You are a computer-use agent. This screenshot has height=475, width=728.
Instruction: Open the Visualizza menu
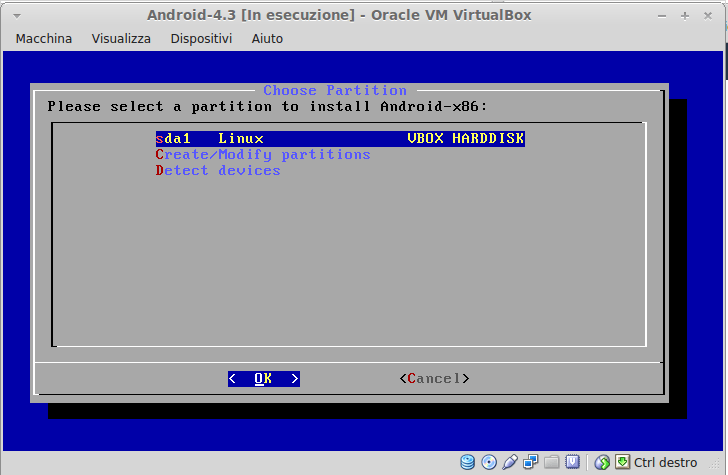tap(121, 39)
